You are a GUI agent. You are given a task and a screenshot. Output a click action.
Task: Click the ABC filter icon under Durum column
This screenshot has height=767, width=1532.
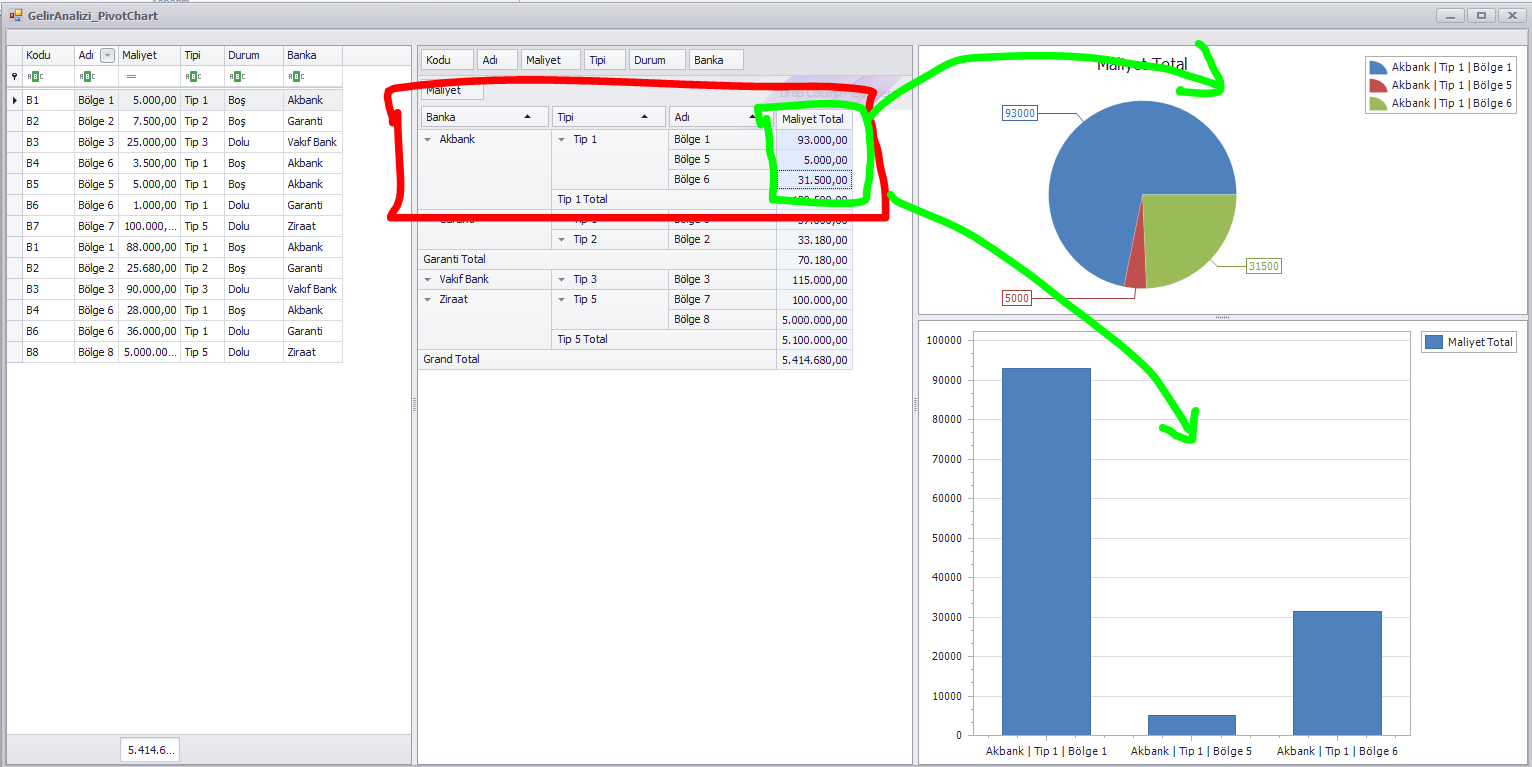pos(236,76)
